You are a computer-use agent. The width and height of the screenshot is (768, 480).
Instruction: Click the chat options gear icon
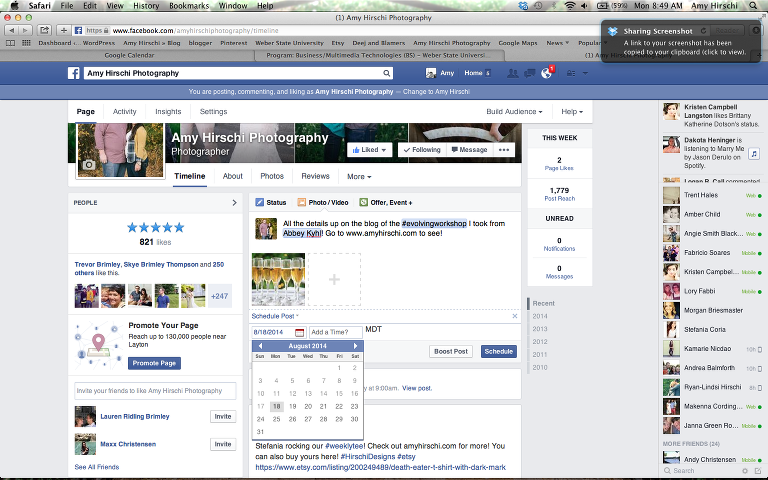747,471
